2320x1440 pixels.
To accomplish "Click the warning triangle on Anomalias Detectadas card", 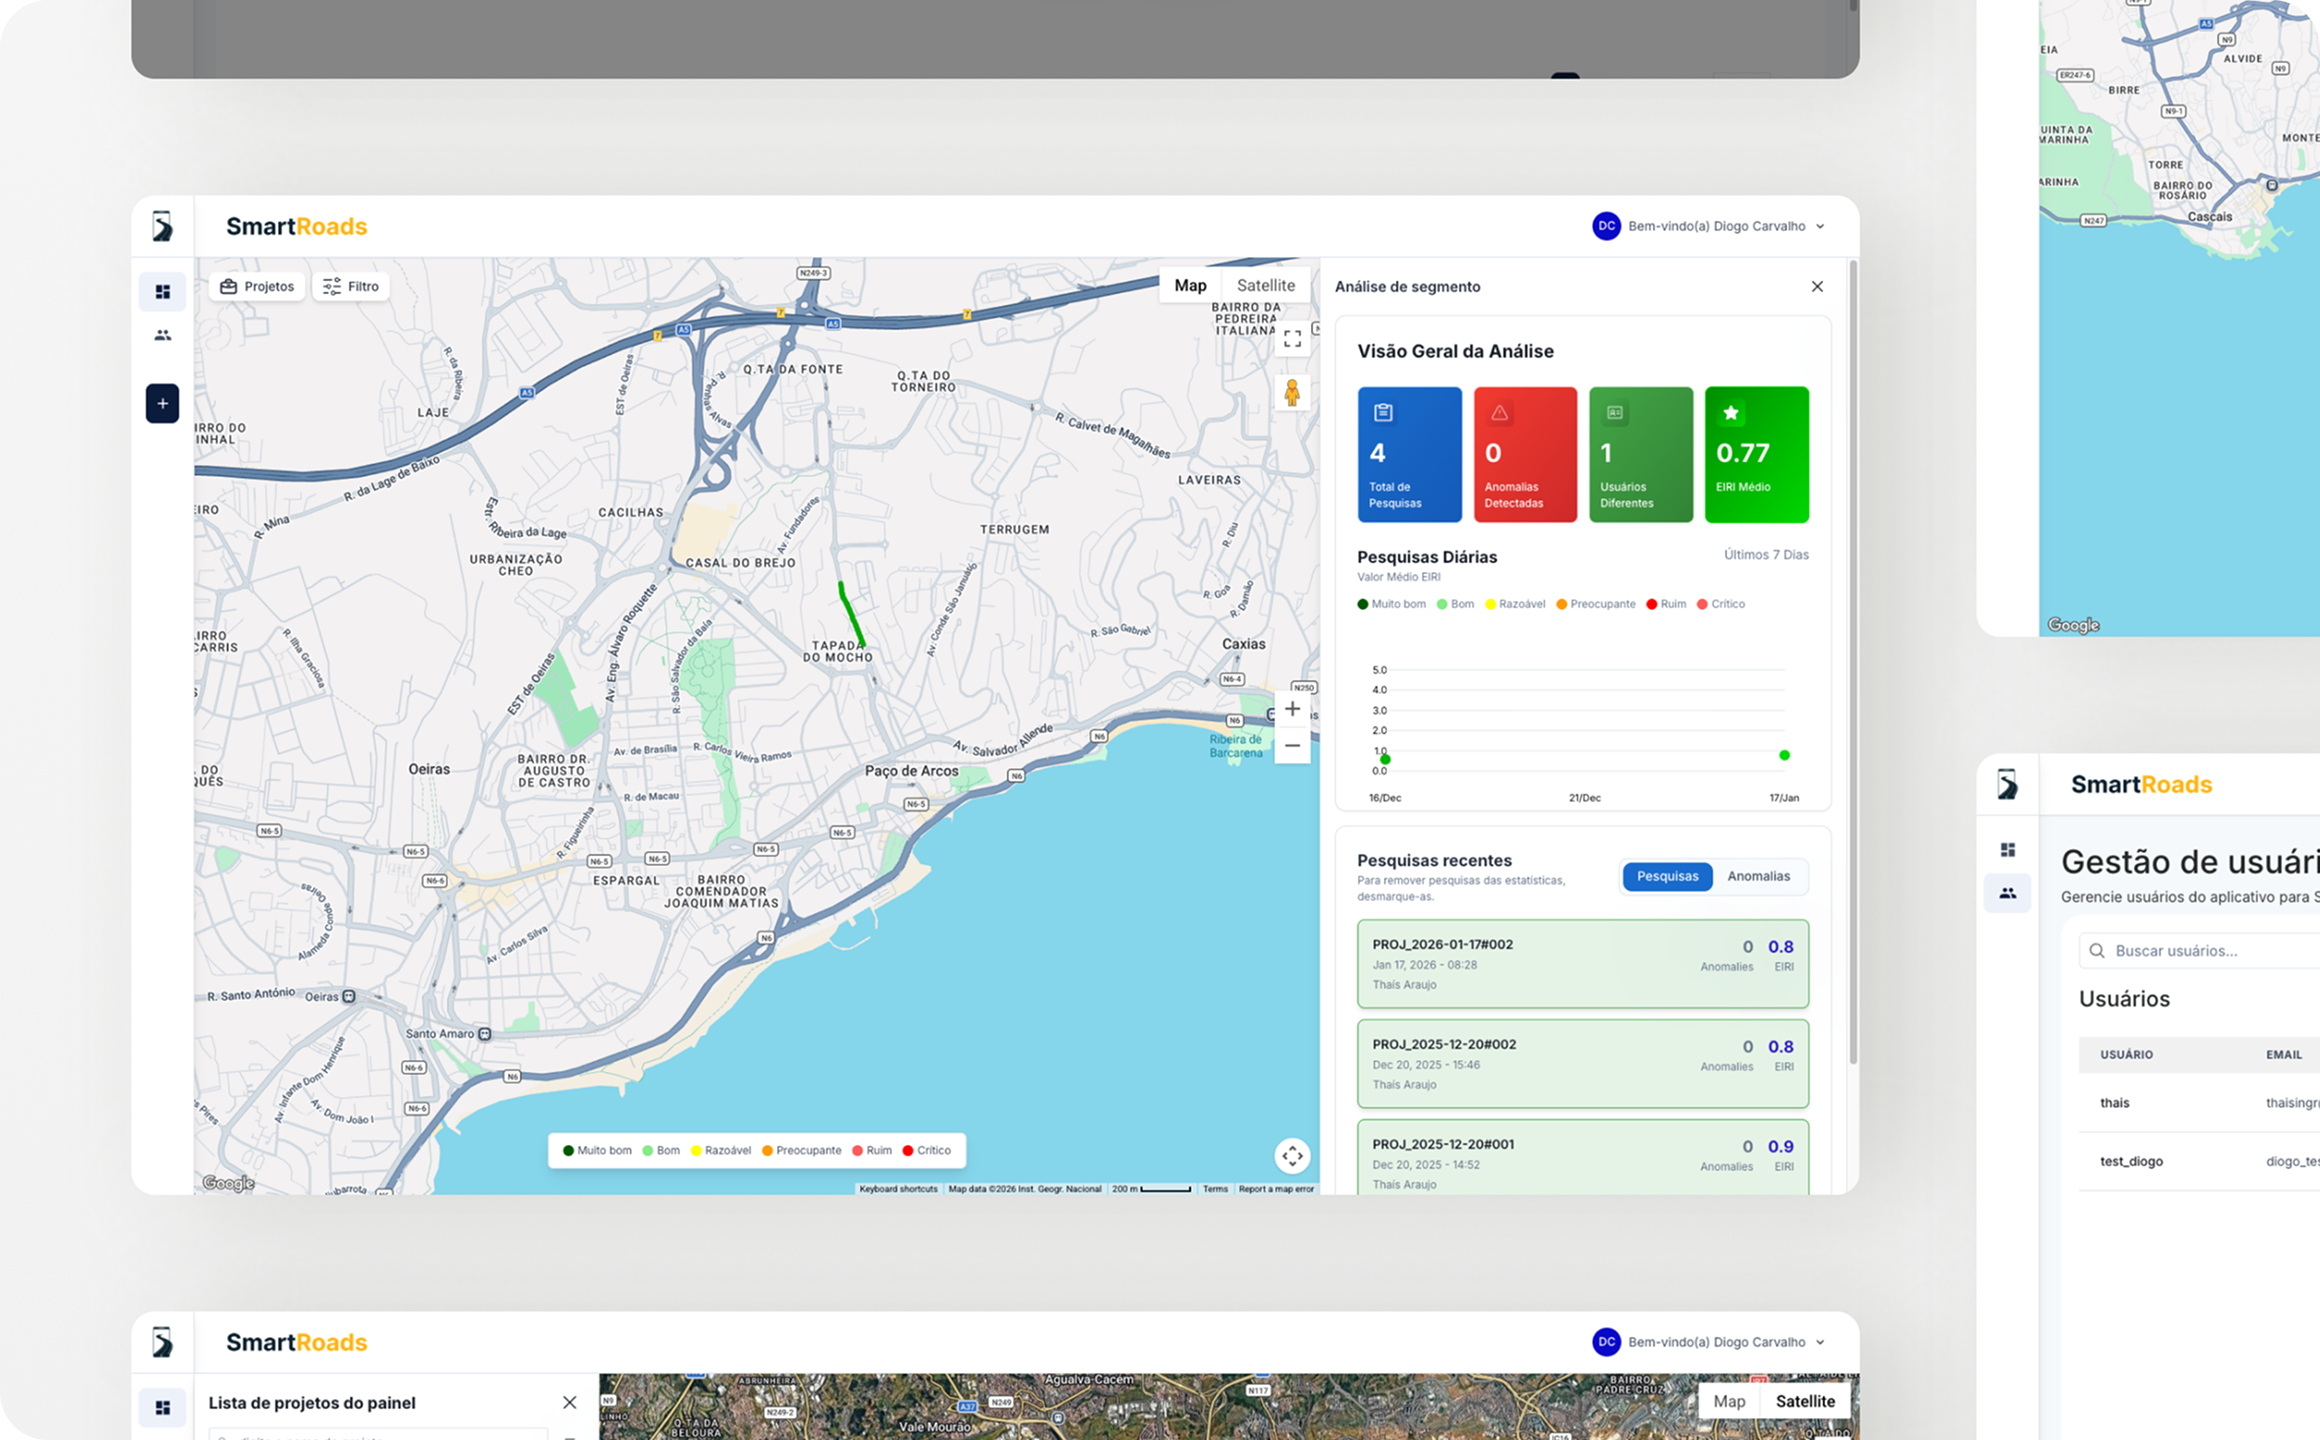I will pos(1499,412).
